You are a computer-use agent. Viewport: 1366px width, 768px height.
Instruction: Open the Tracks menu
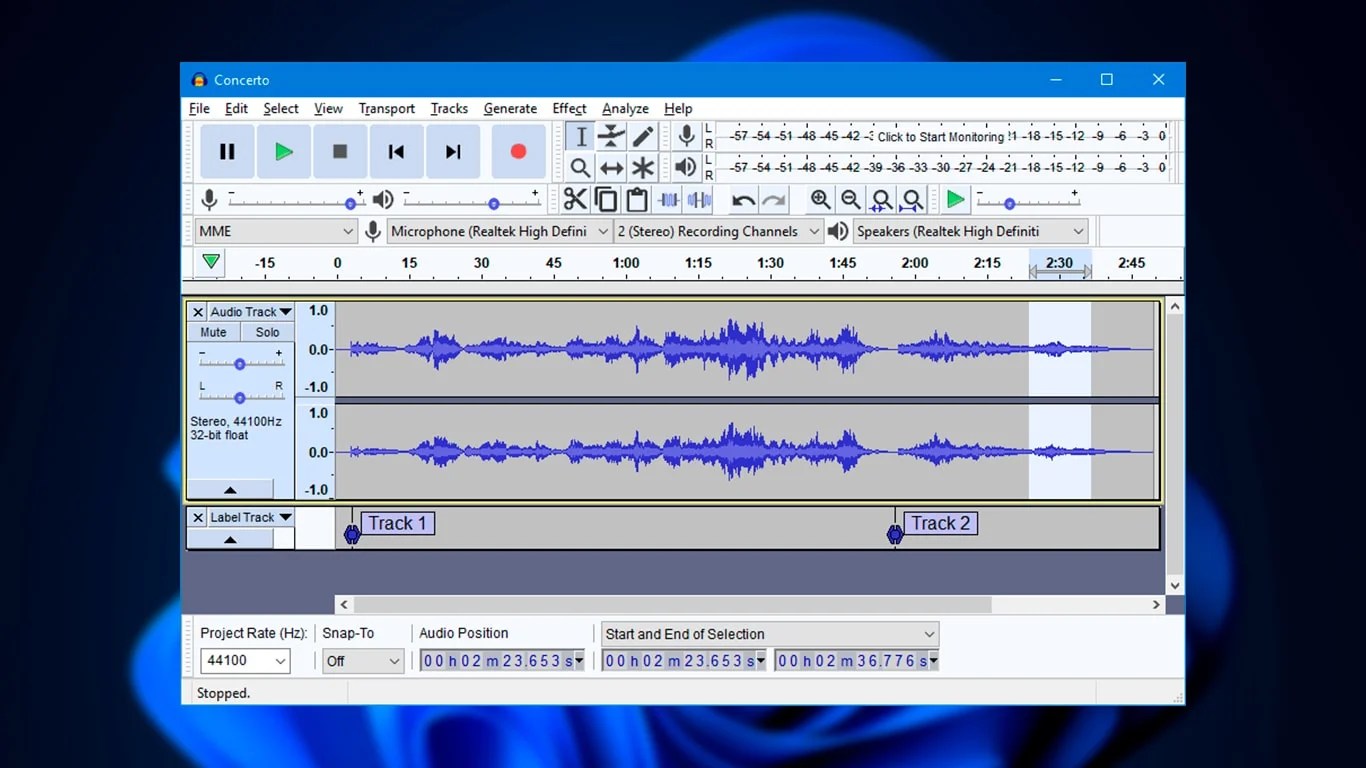click(x=449, y=108)
